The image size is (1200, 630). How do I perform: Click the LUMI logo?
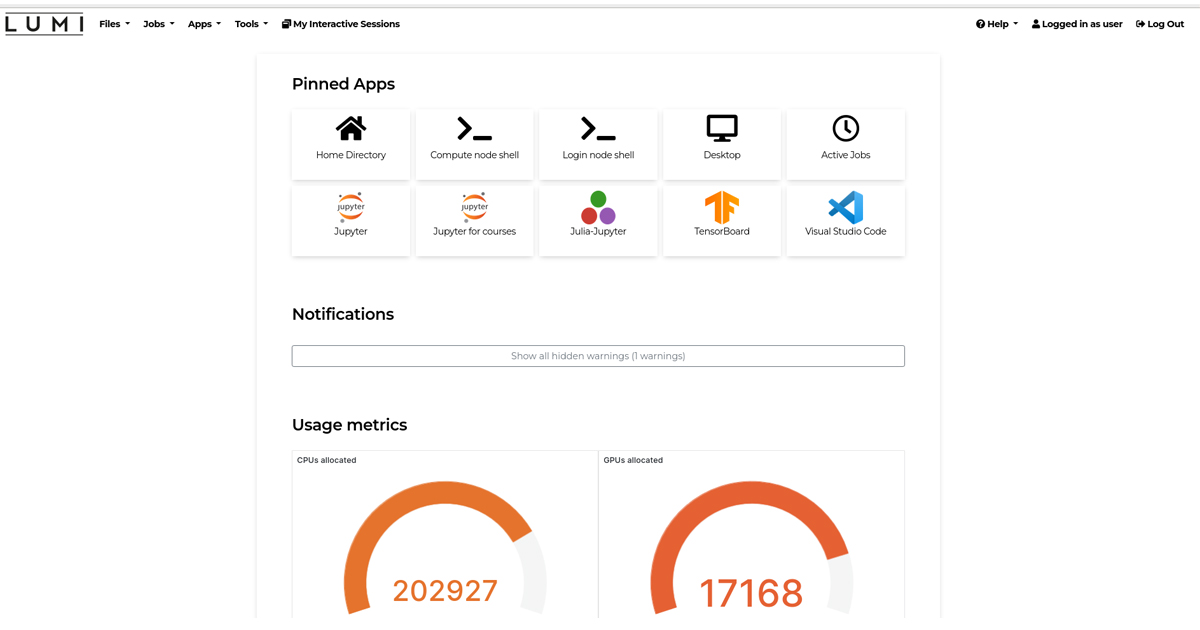44,24
